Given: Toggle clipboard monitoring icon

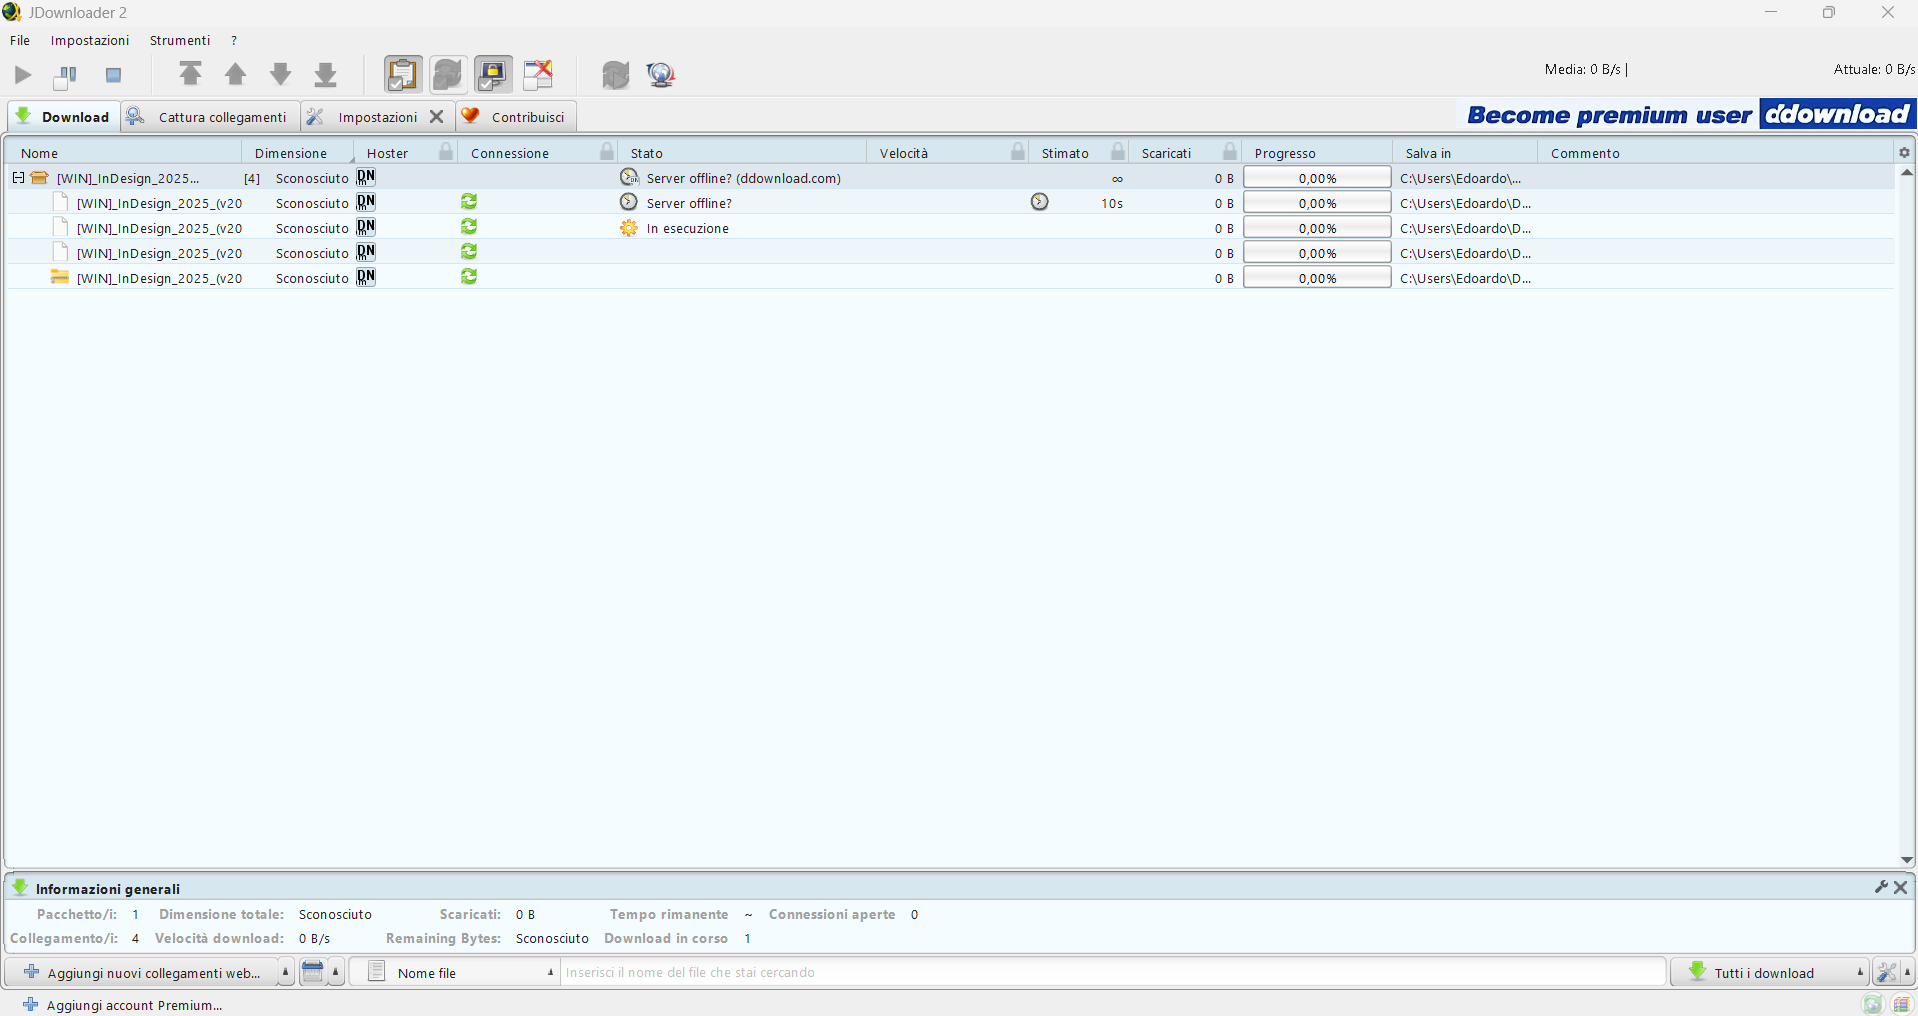Looking at the screenshot, I should [403, 74].
